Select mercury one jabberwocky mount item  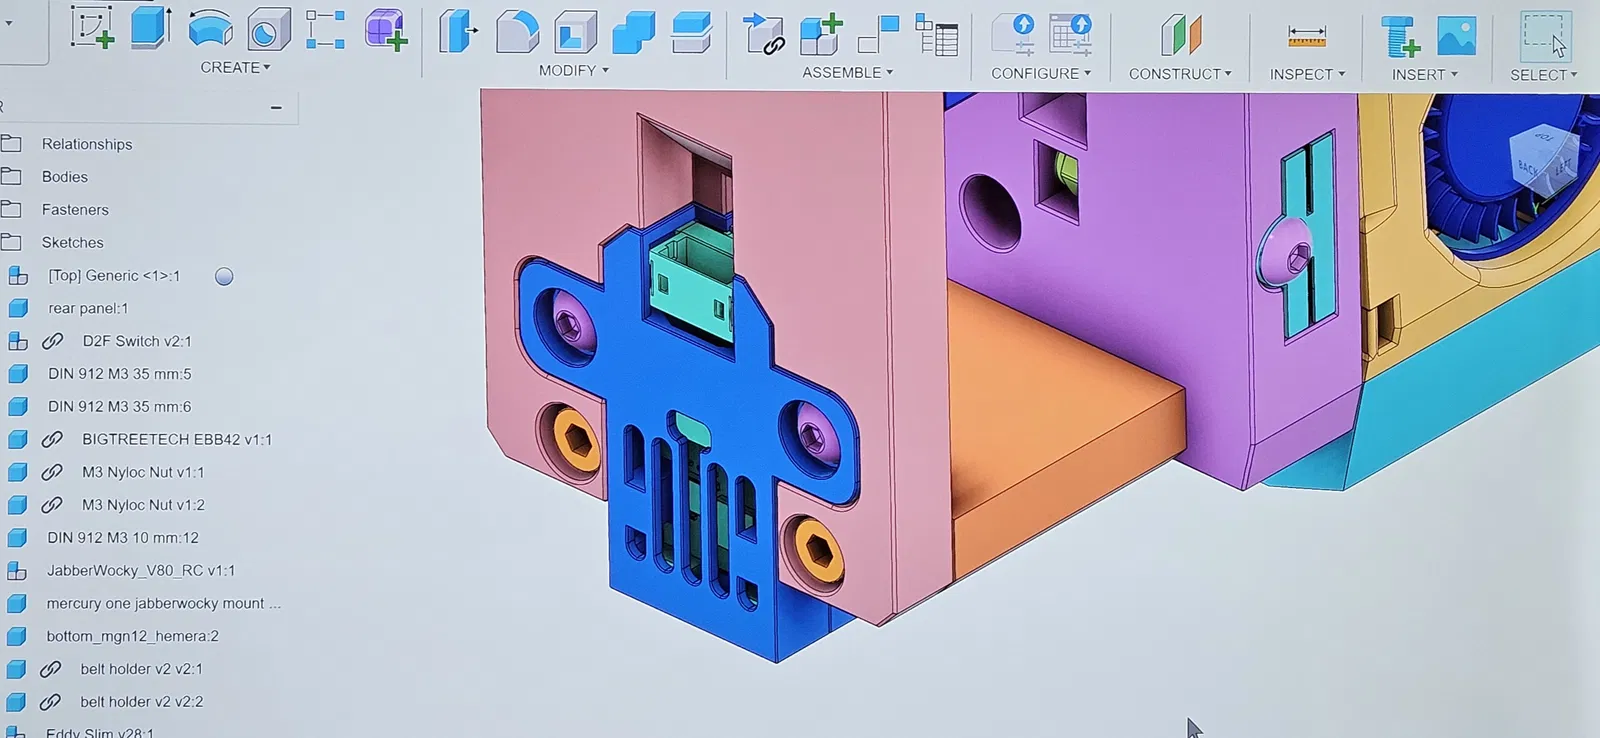[163, 604]
